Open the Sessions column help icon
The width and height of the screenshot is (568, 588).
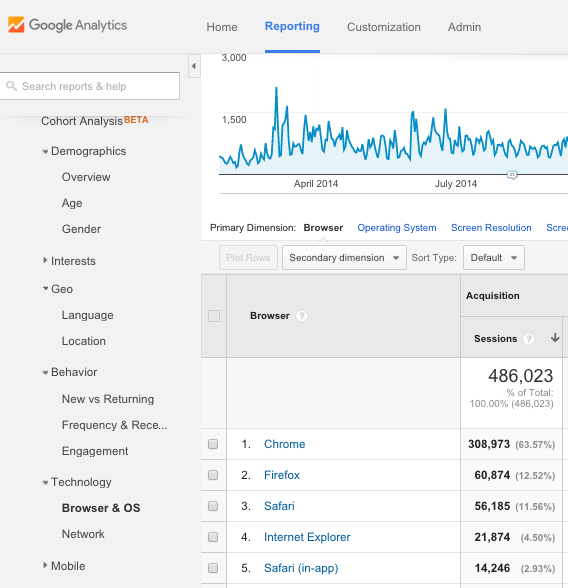coord(528,339)
